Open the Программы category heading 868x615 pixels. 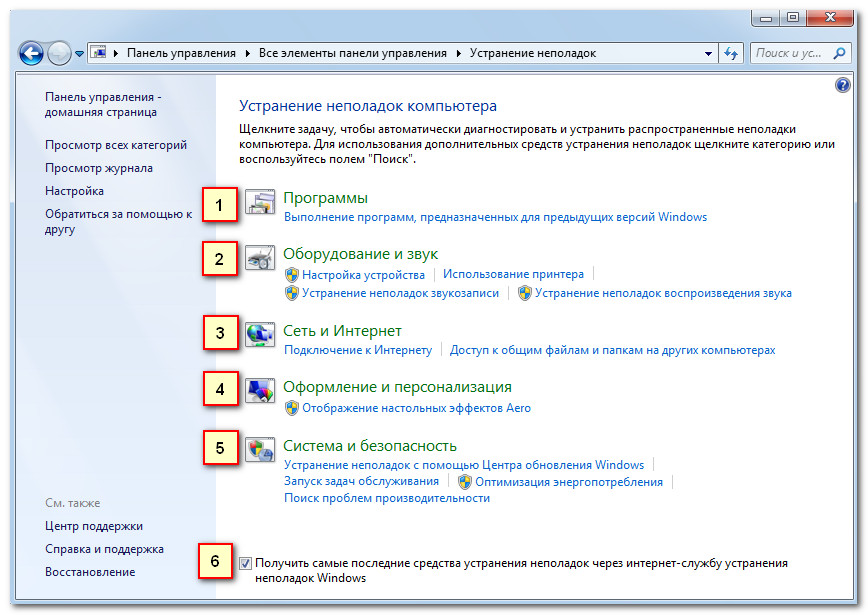tap(326, 198)
